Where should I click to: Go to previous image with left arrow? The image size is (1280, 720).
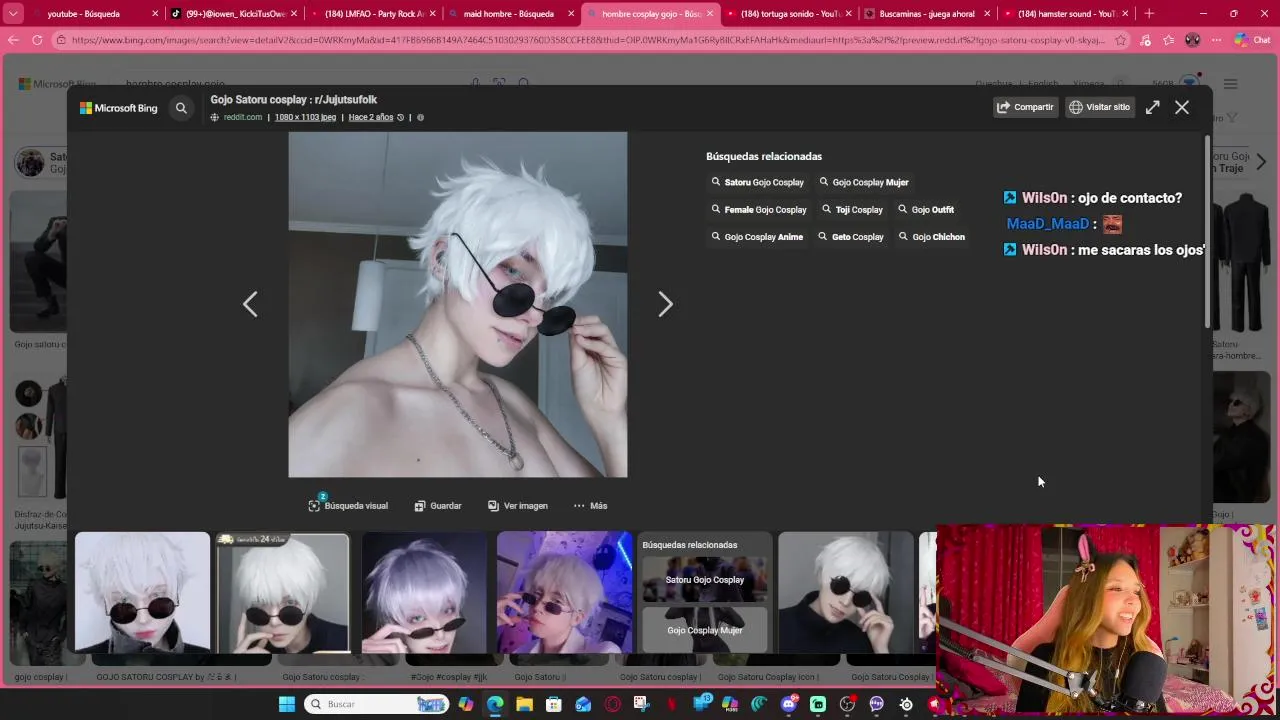(250, 304)
